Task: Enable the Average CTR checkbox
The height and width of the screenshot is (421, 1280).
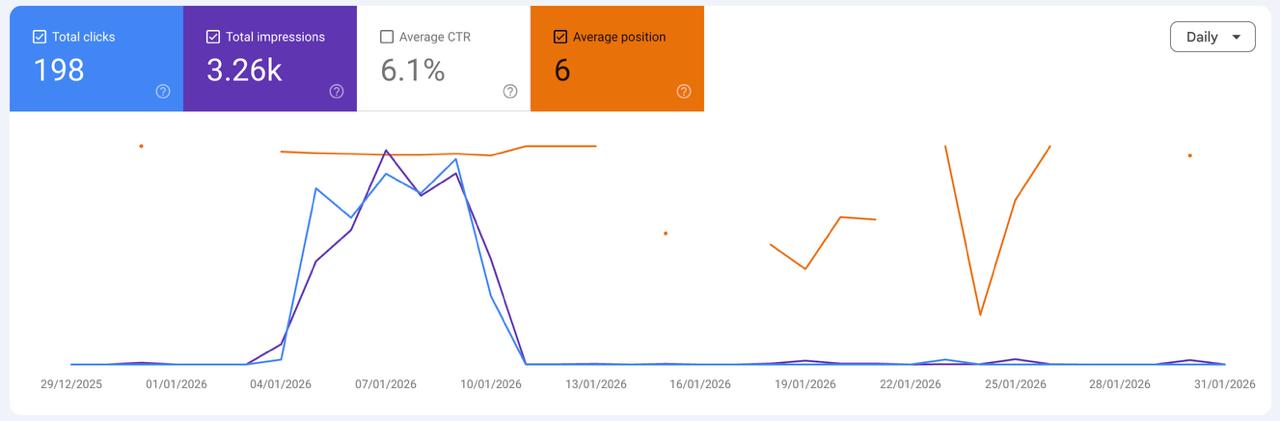Action: click(x=387, y=37)
